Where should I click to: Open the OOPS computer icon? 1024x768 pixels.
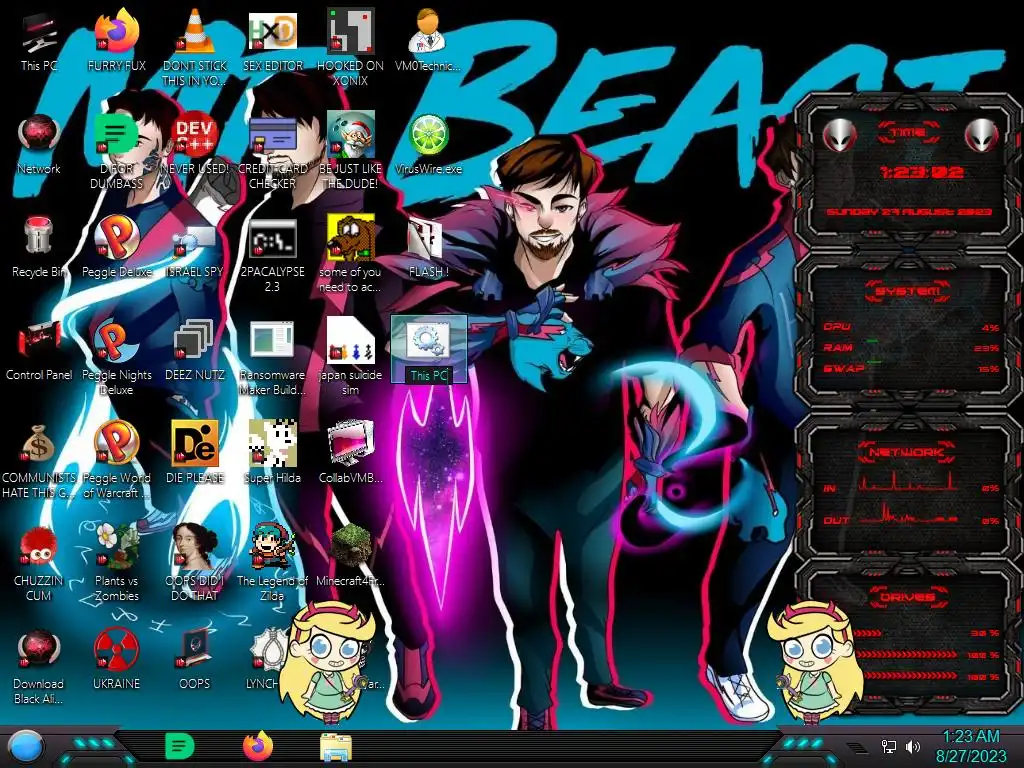coord(195,660)
